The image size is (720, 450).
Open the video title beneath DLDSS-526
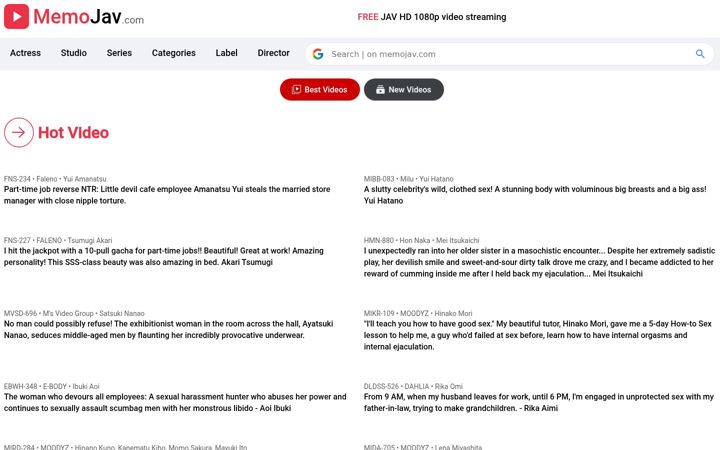click(539, 402)
